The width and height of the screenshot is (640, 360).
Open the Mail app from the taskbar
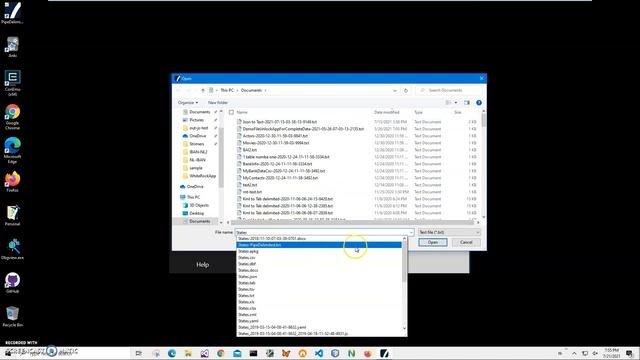point(237,353)
